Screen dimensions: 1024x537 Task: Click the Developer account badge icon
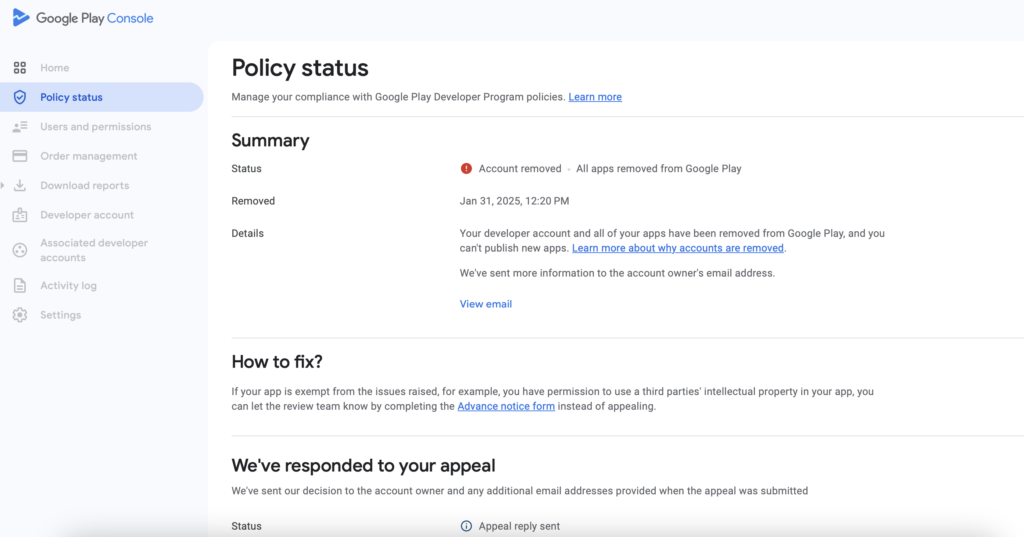20,215
